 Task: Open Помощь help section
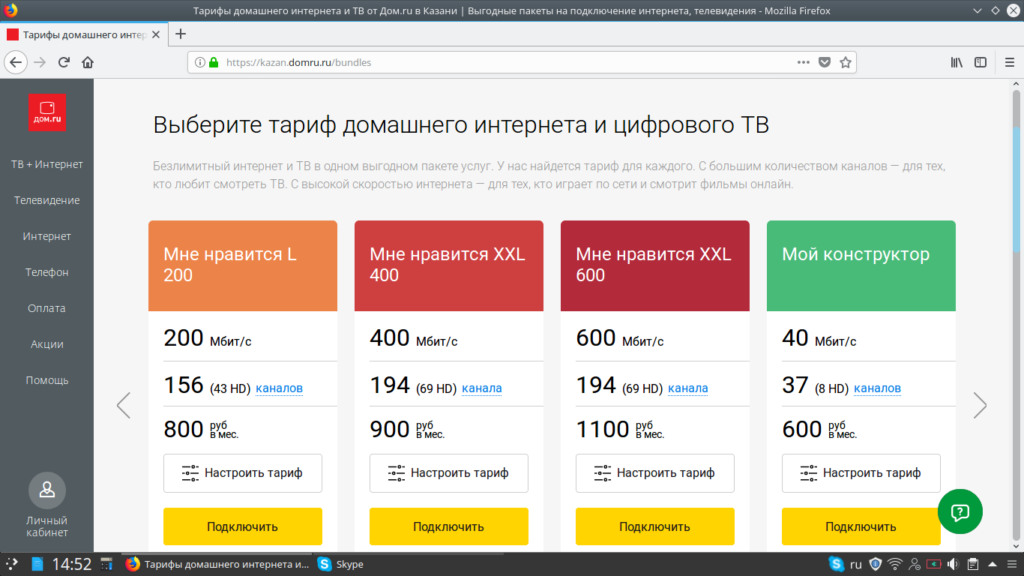coord(47,380)
